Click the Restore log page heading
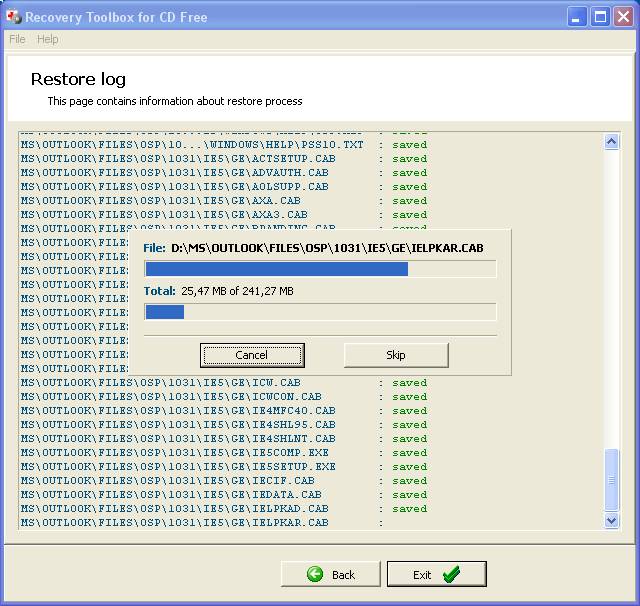This screenshot has width=640, height=606. 78,79
